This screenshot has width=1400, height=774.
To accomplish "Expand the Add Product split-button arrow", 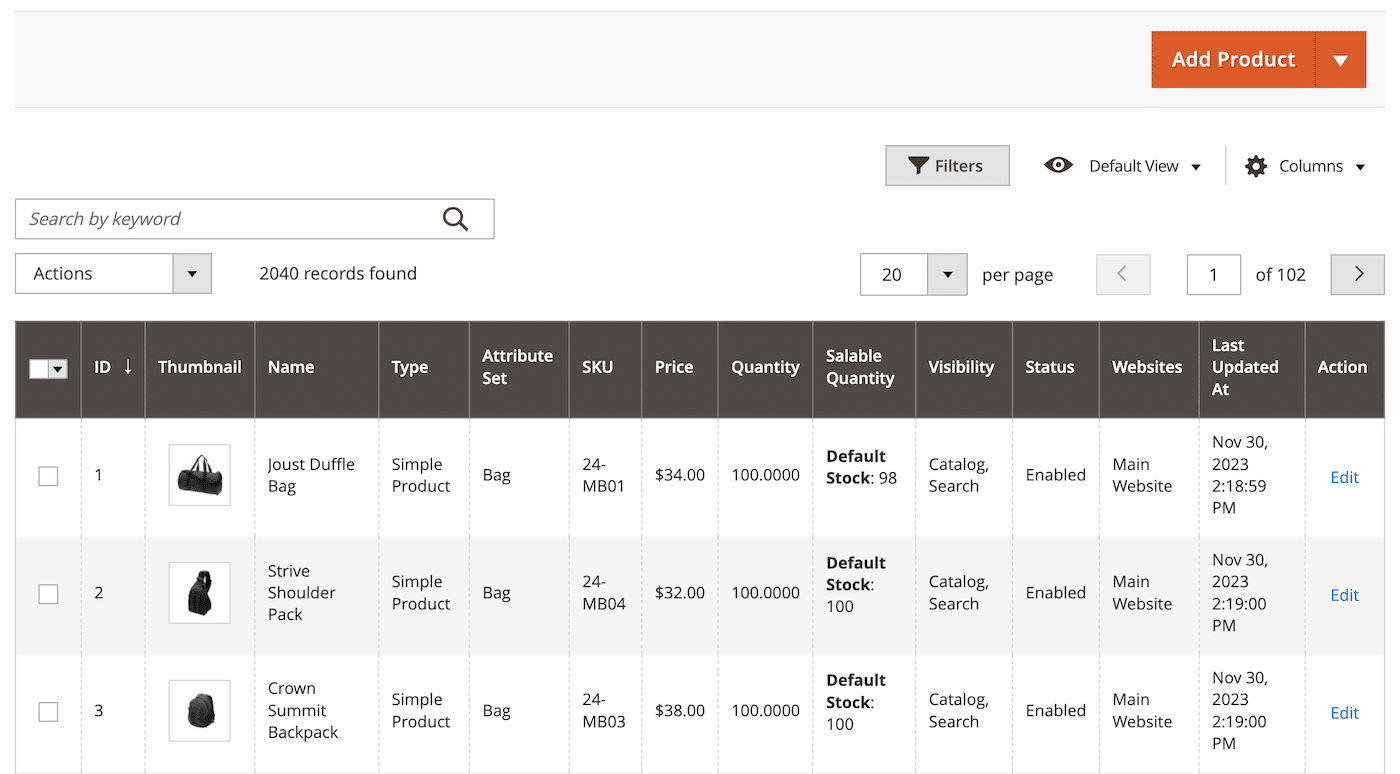I will tap(1341, 59).
